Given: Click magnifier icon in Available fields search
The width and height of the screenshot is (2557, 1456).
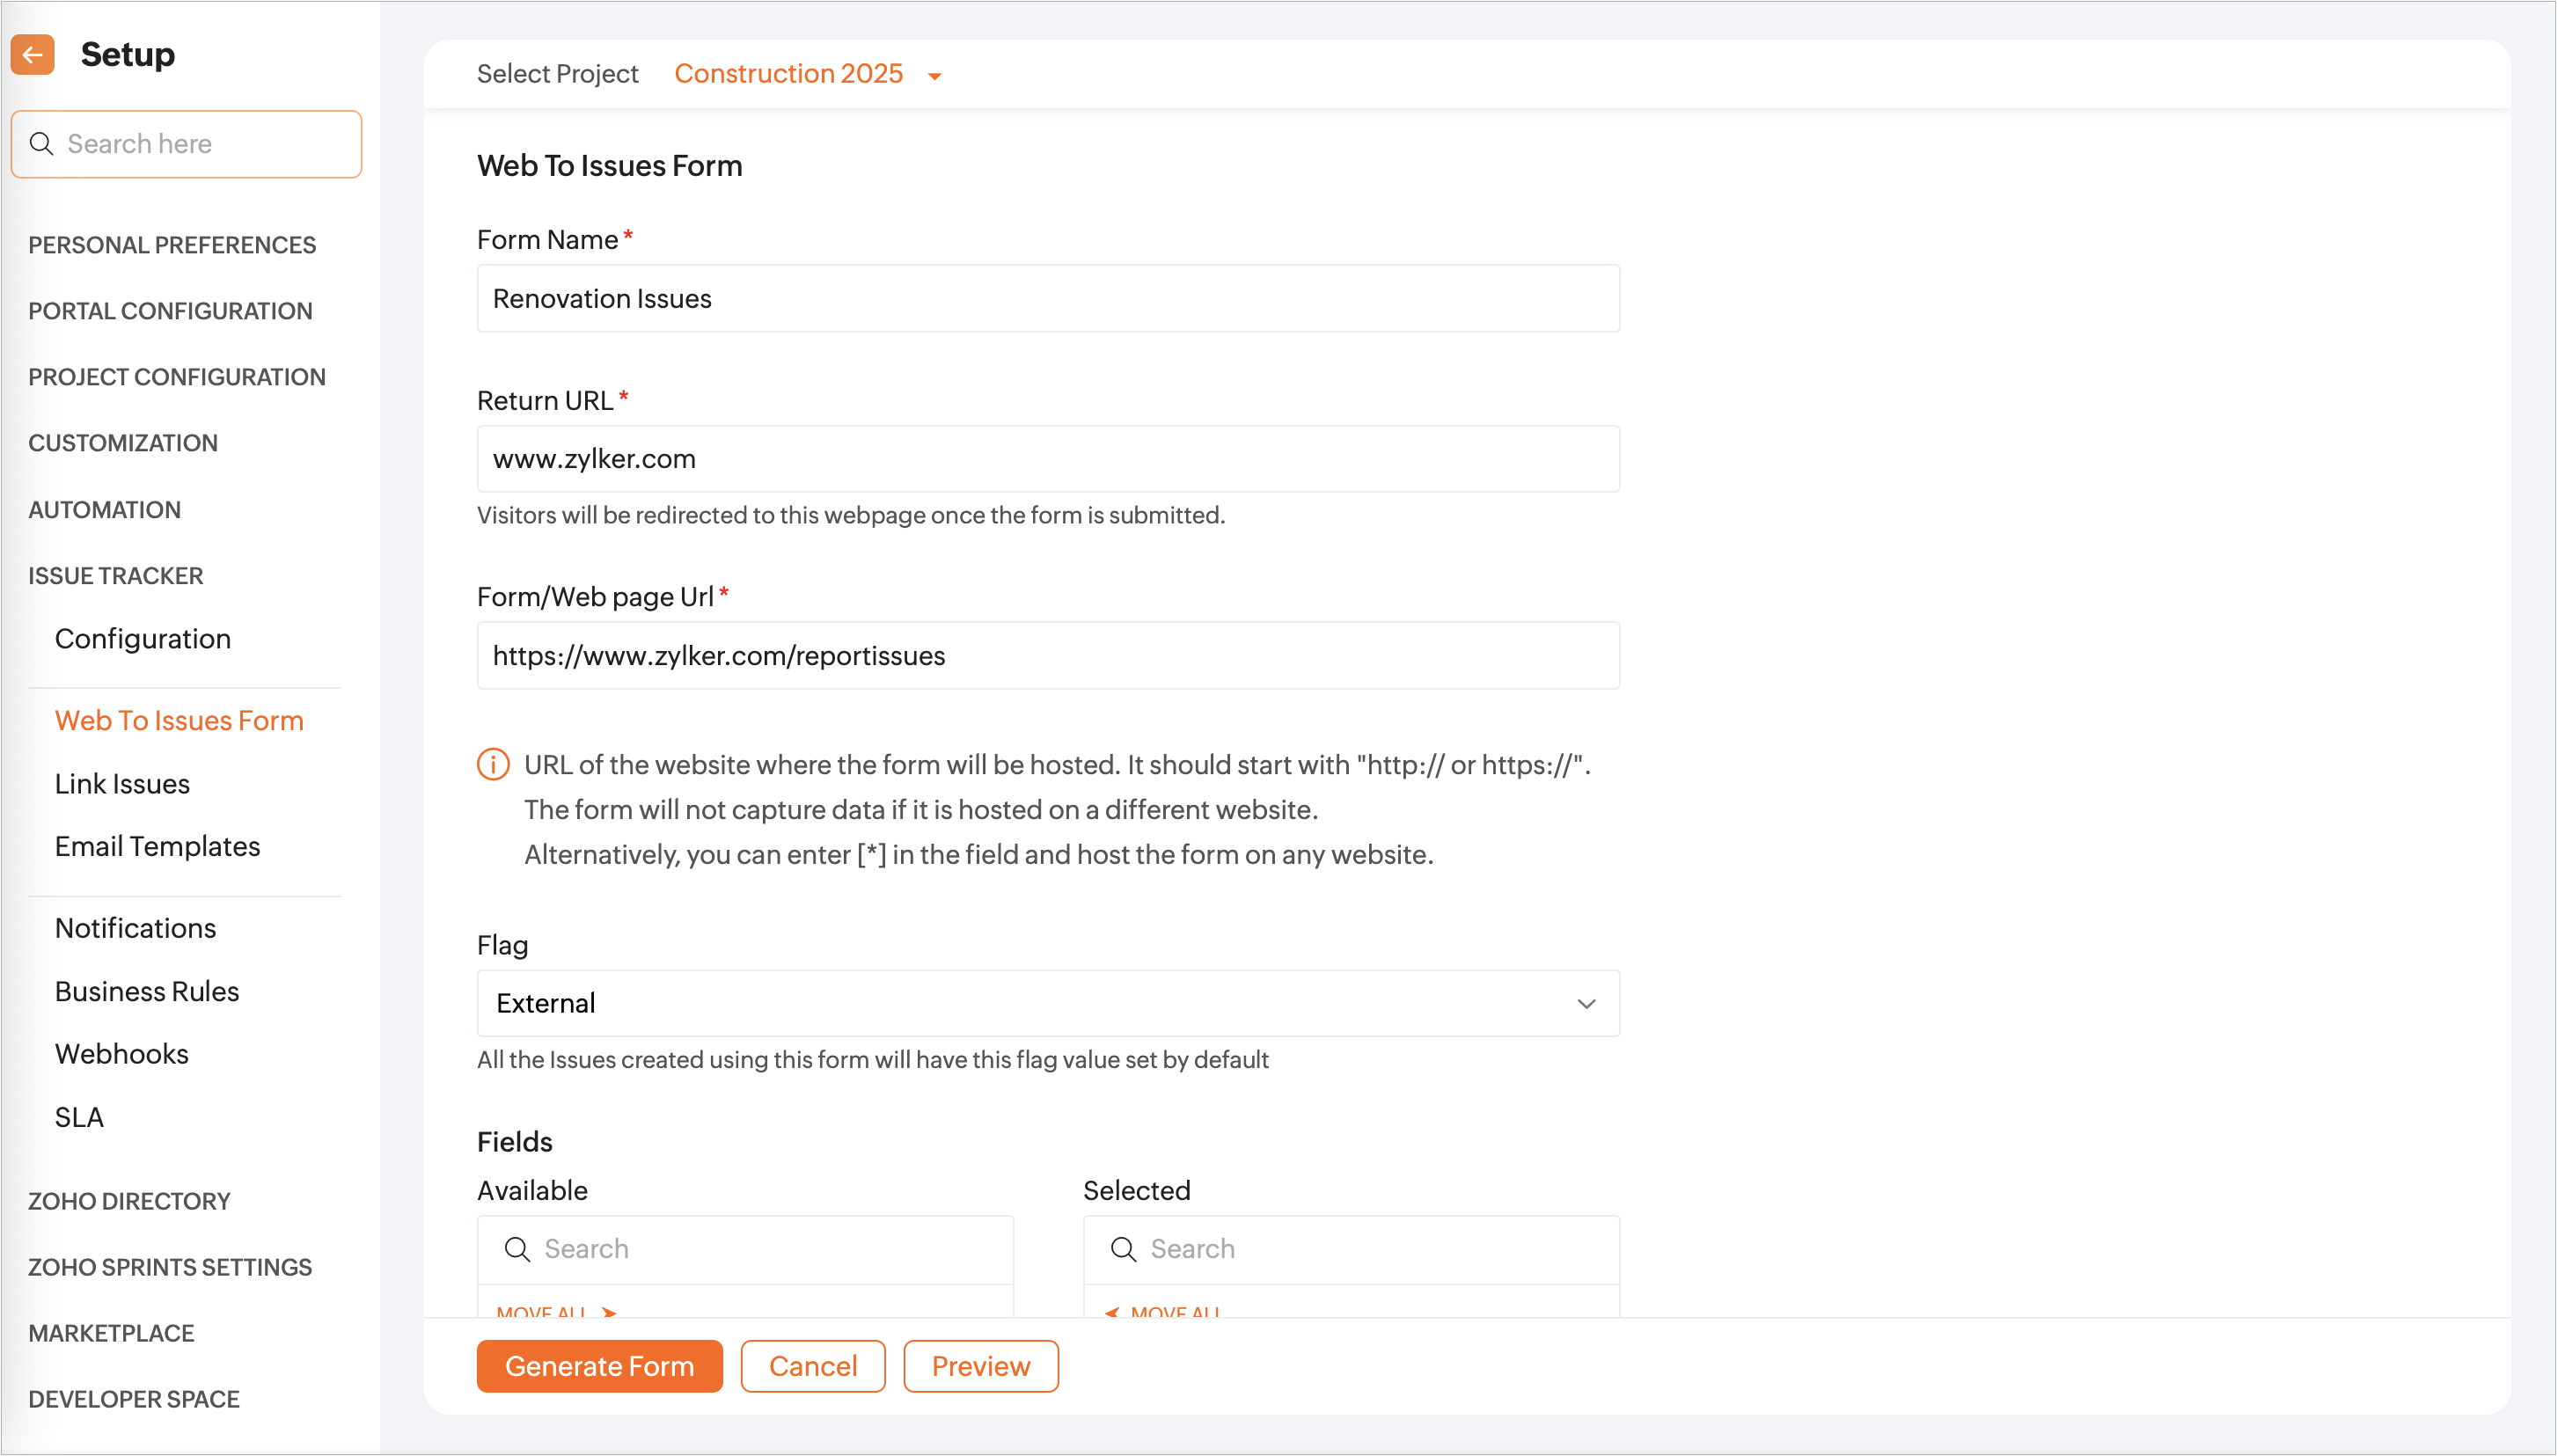Looking at the screenshot, I should click(x=517, y=1249).
